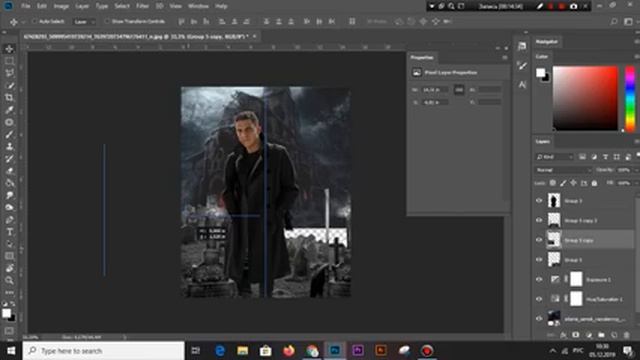
Task: Hide the selected Group 3 copy layer
Action: (x=539, y=240)
